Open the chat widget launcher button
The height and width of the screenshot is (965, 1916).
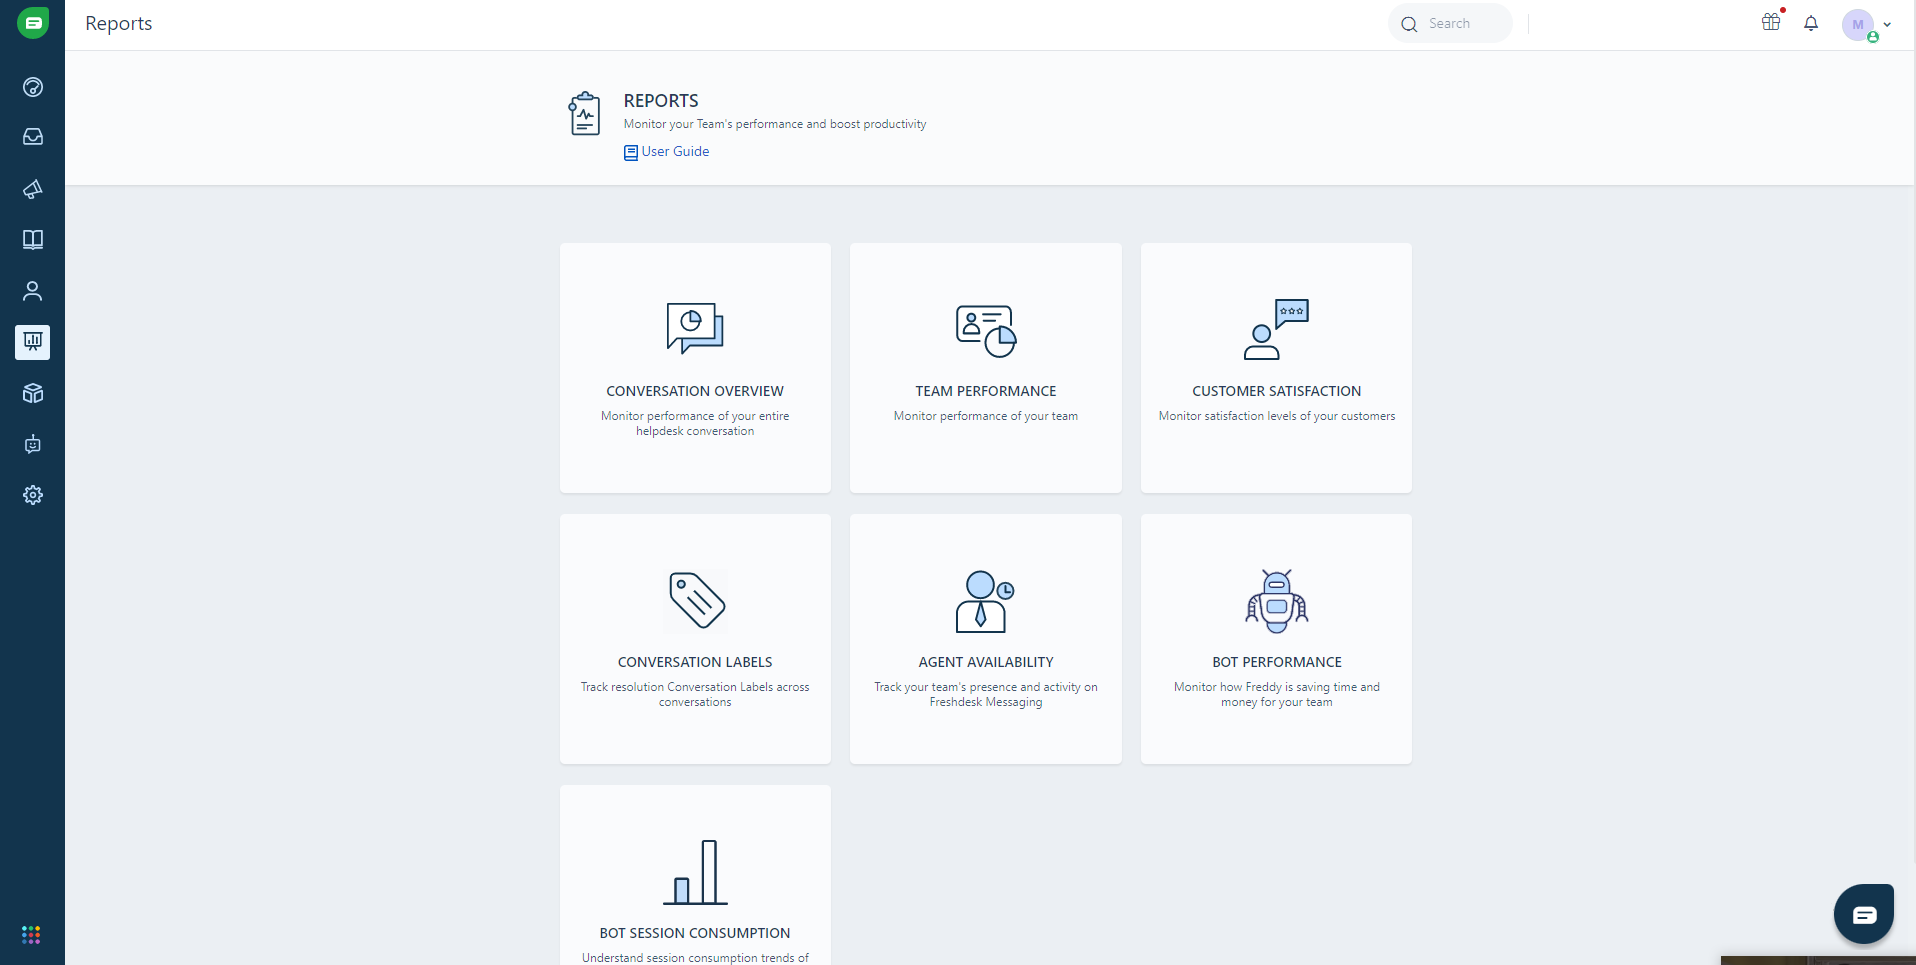tap(1864, 914)
